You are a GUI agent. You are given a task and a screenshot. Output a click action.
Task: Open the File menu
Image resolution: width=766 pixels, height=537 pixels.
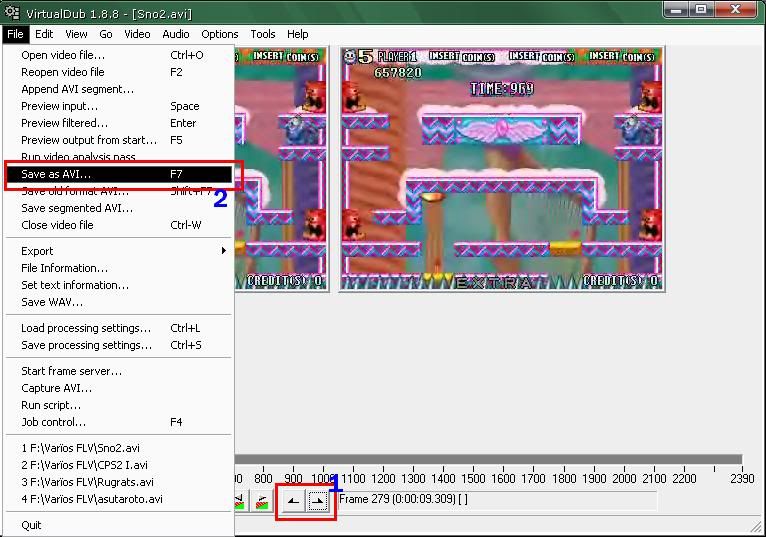pyautogui.click(x=15, y=34)
